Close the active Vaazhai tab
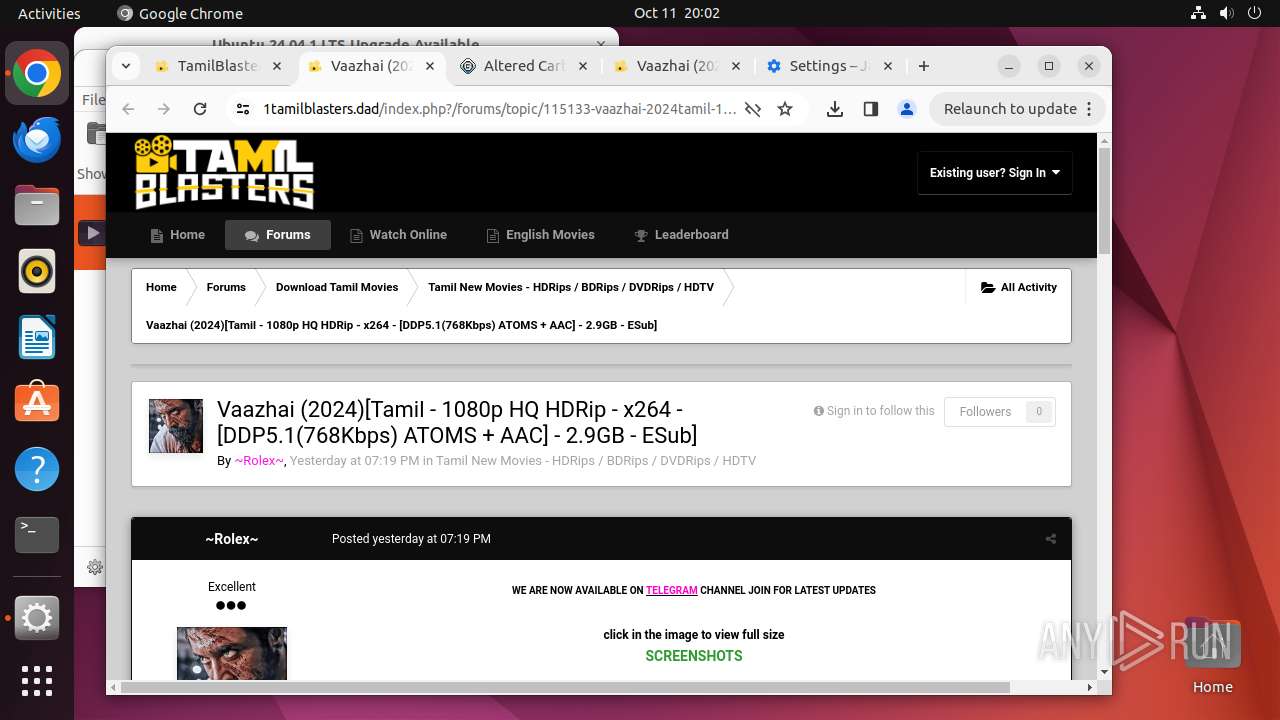1280x720 pixels. (431, 66)
